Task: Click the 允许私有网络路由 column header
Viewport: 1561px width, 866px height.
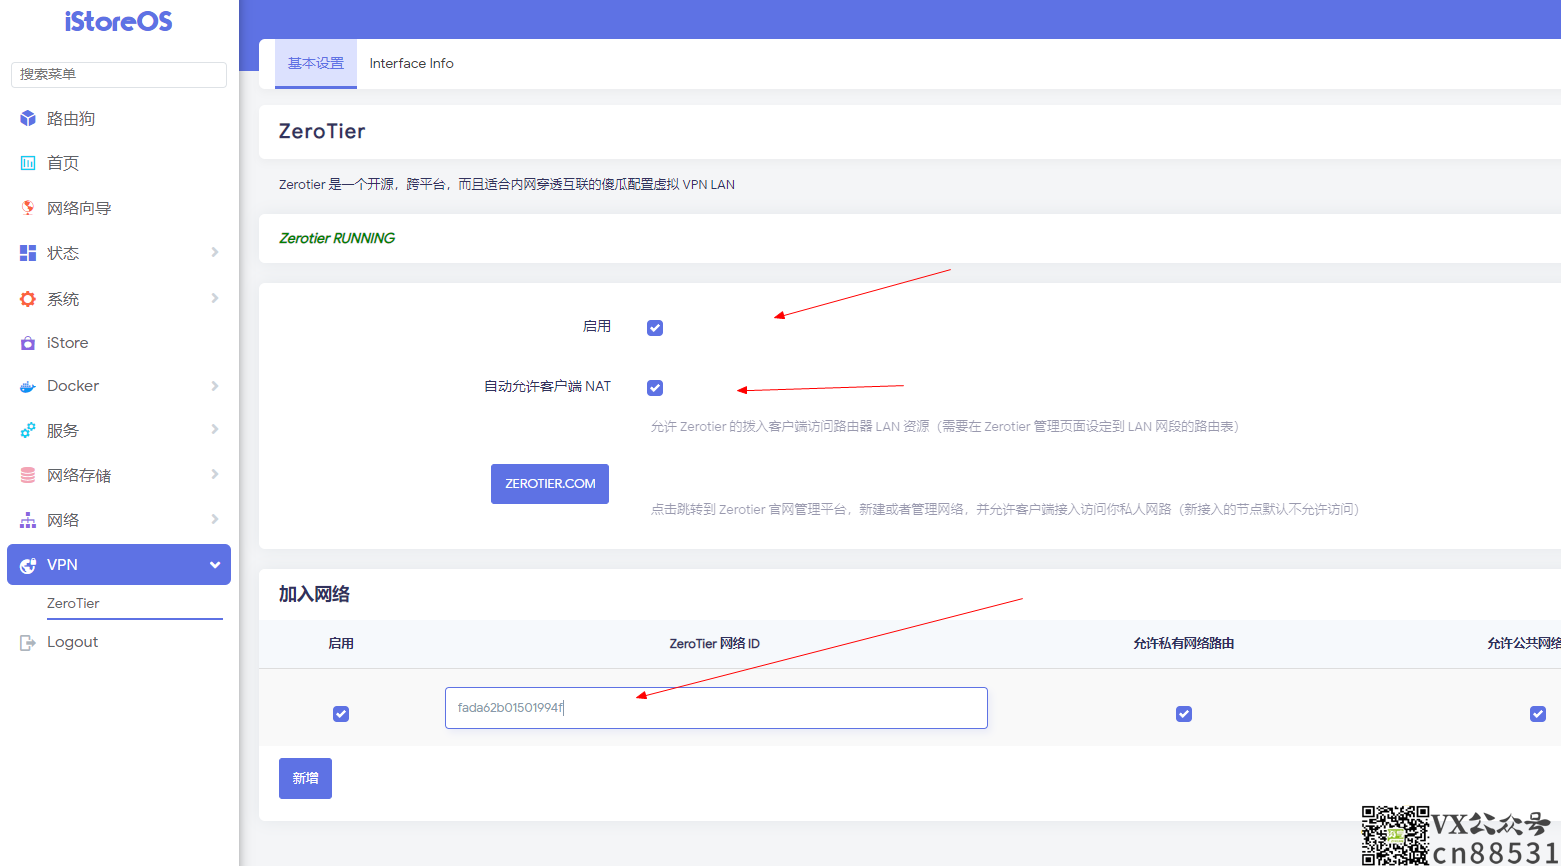Action: (x=1184, y=644)
